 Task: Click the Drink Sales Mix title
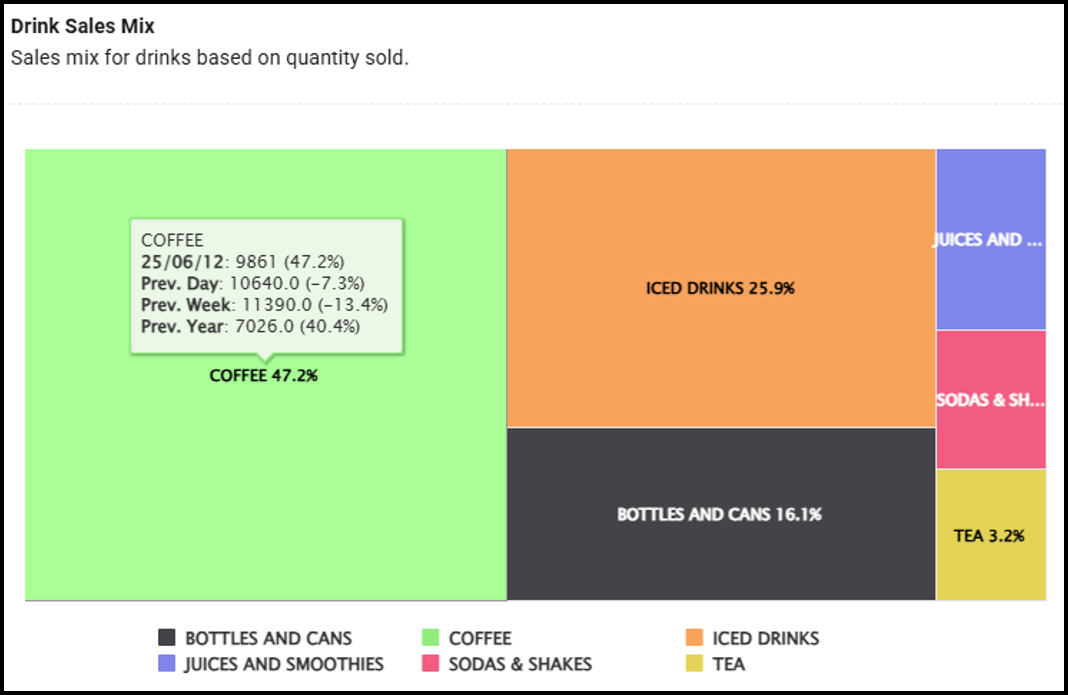click(x=83, y=26)
